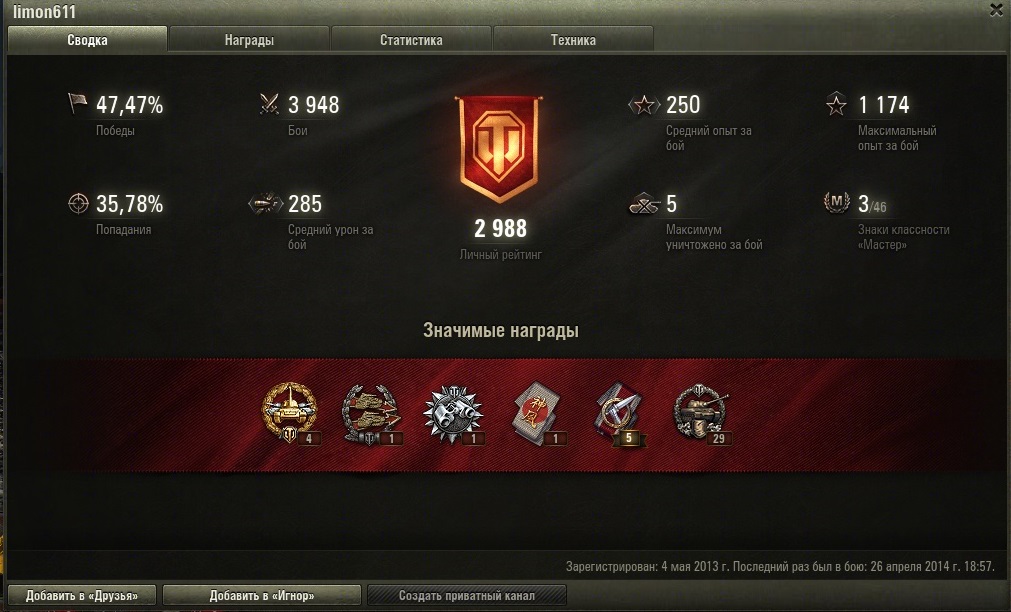Click the maximum experience star icon
The height and width of the screenshot is (612, 1011).
tap(836, 104)
